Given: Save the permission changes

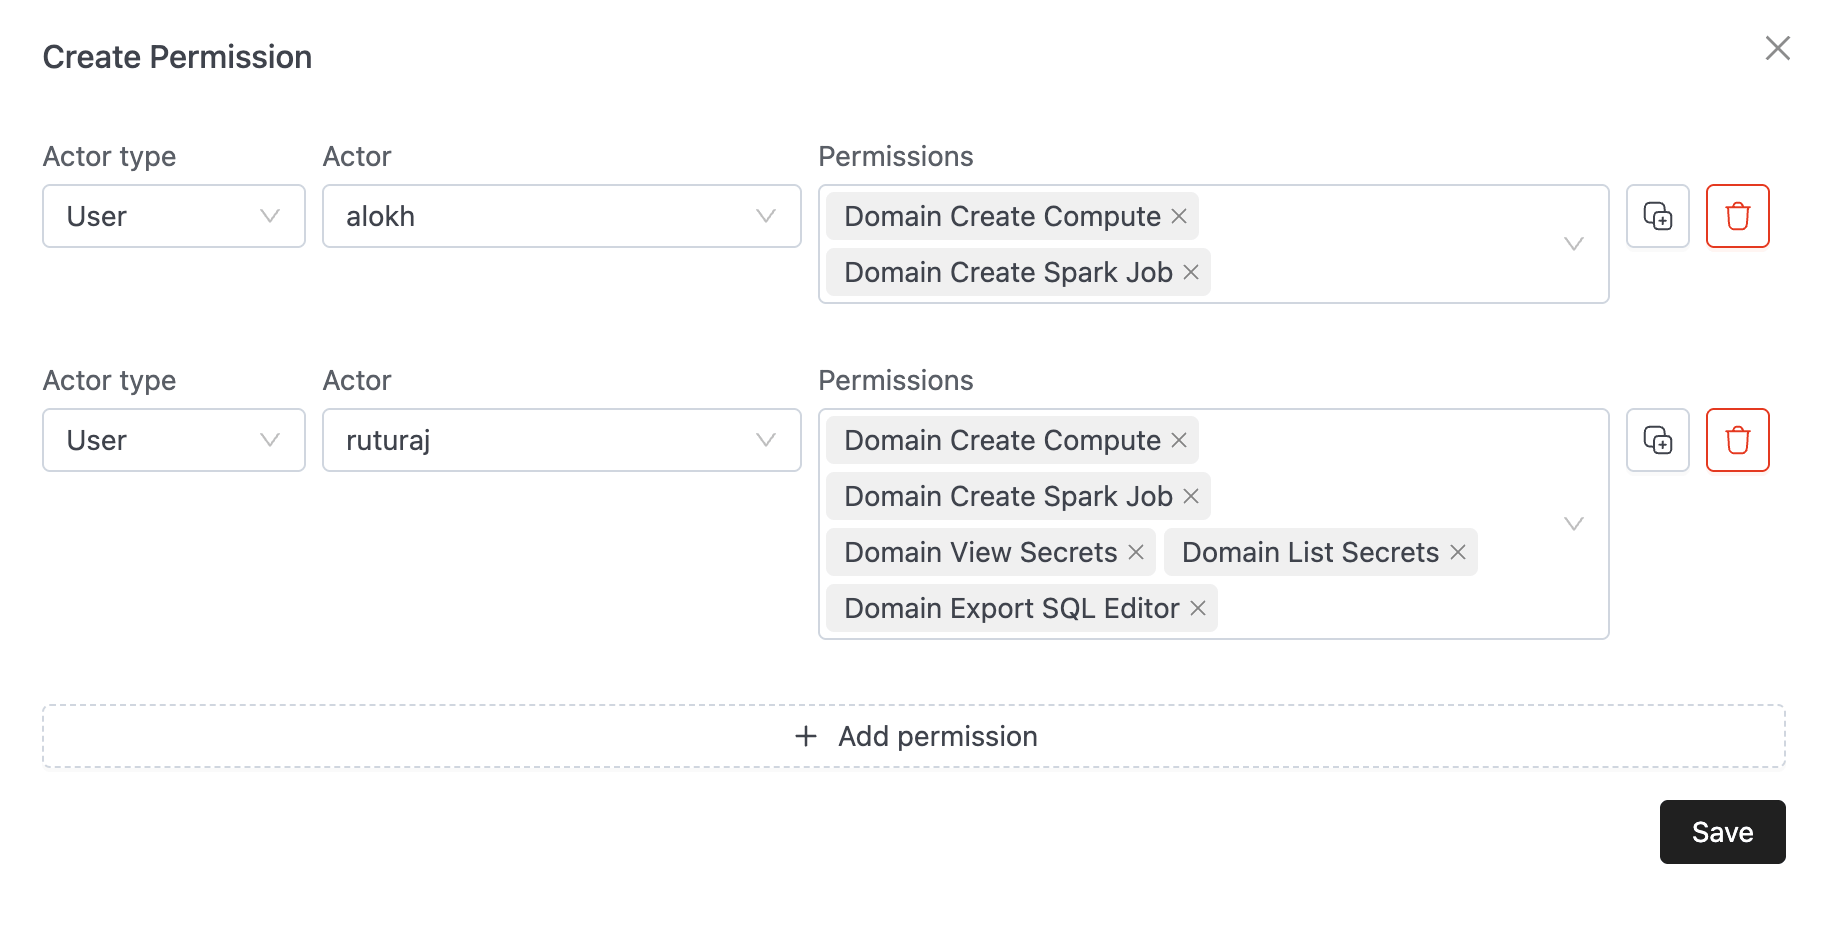Looking at the screenshot, I should pos(1721,831).
